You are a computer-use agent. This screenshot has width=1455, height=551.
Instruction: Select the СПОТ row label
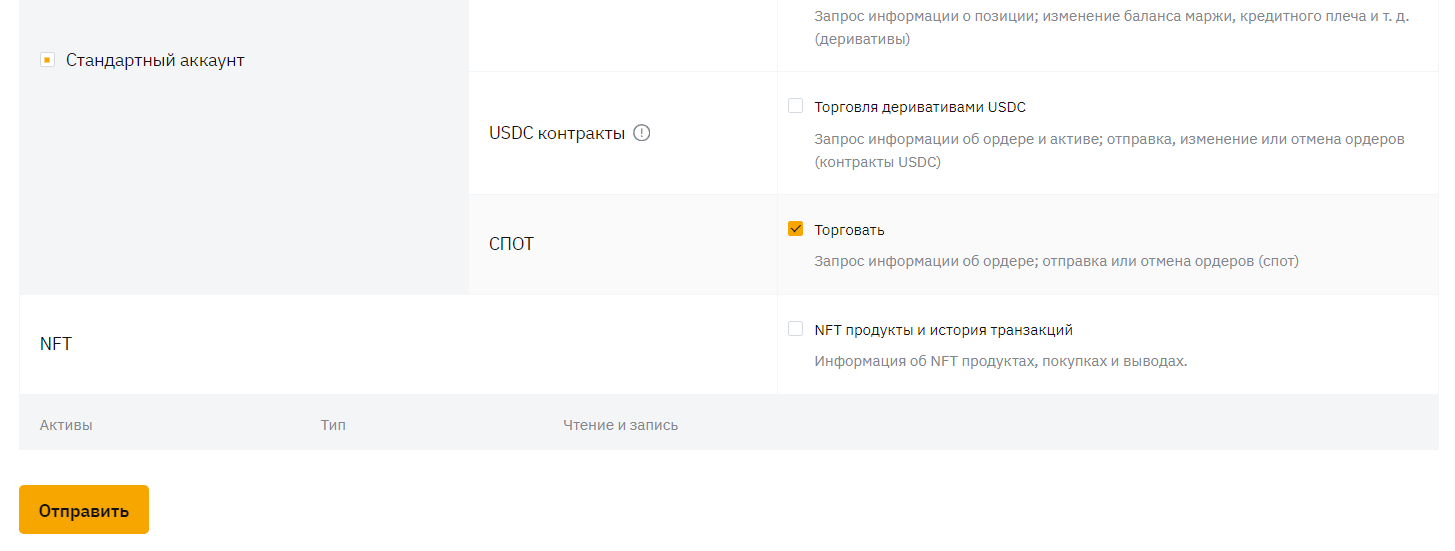tap(511, 244)
